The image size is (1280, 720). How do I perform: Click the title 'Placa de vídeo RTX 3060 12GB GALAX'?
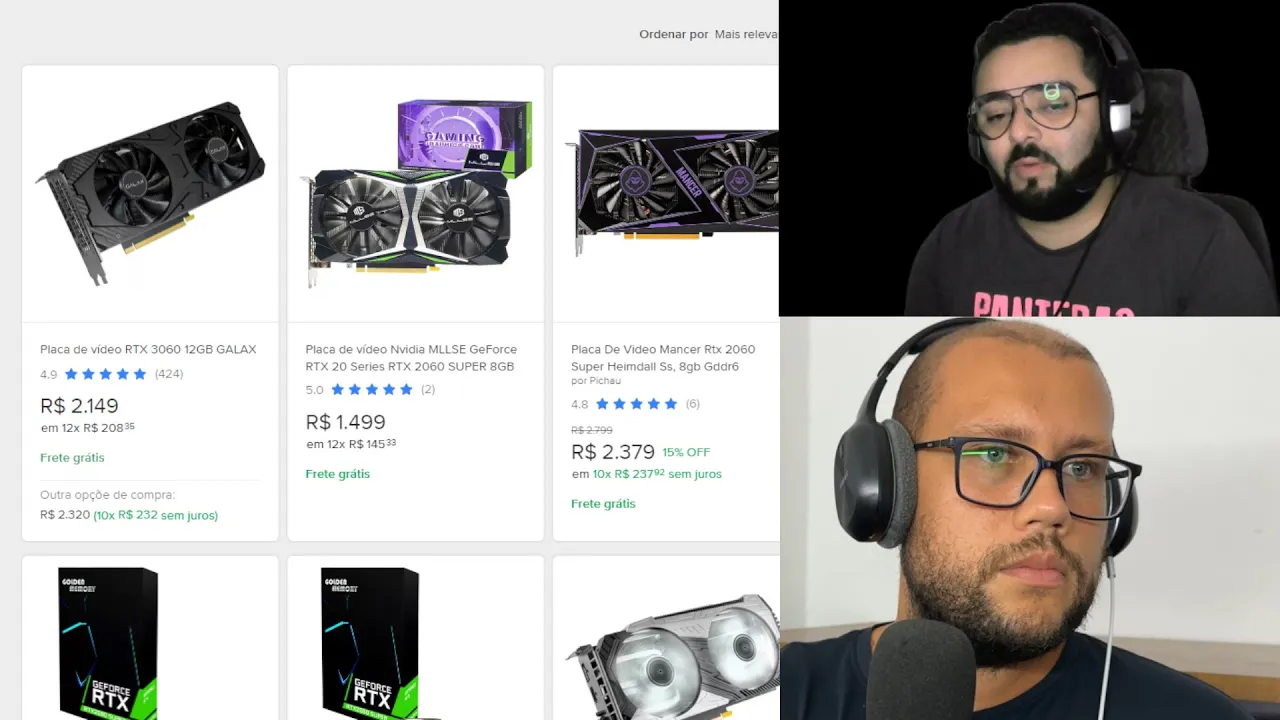(x=148, y=349)
